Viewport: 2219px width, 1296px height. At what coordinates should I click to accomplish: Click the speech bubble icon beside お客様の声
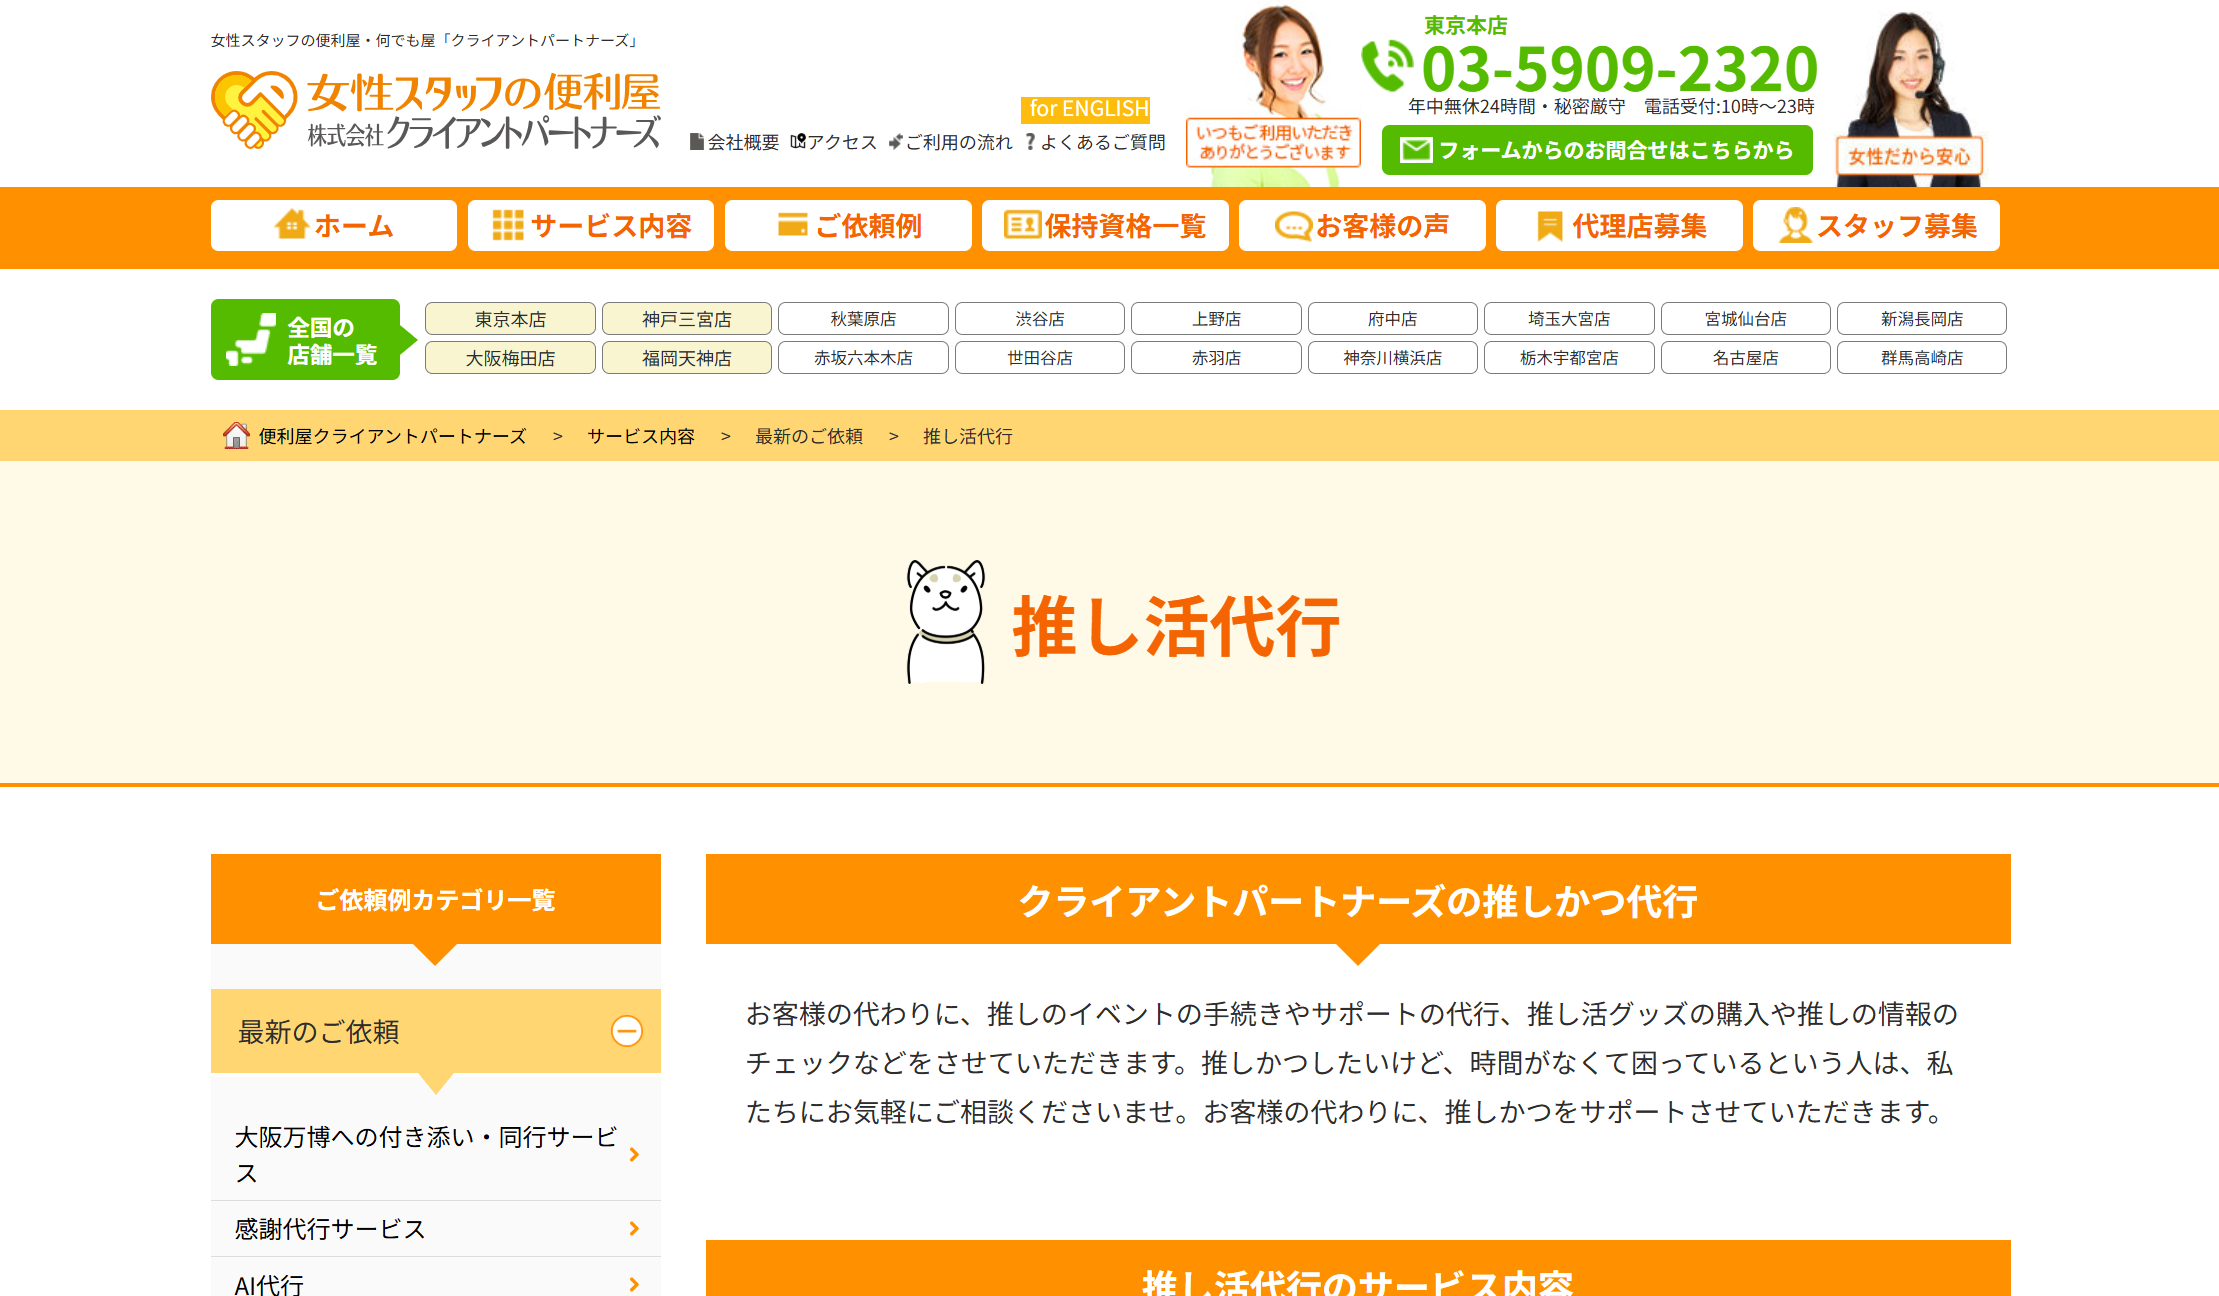(1293, 226)
